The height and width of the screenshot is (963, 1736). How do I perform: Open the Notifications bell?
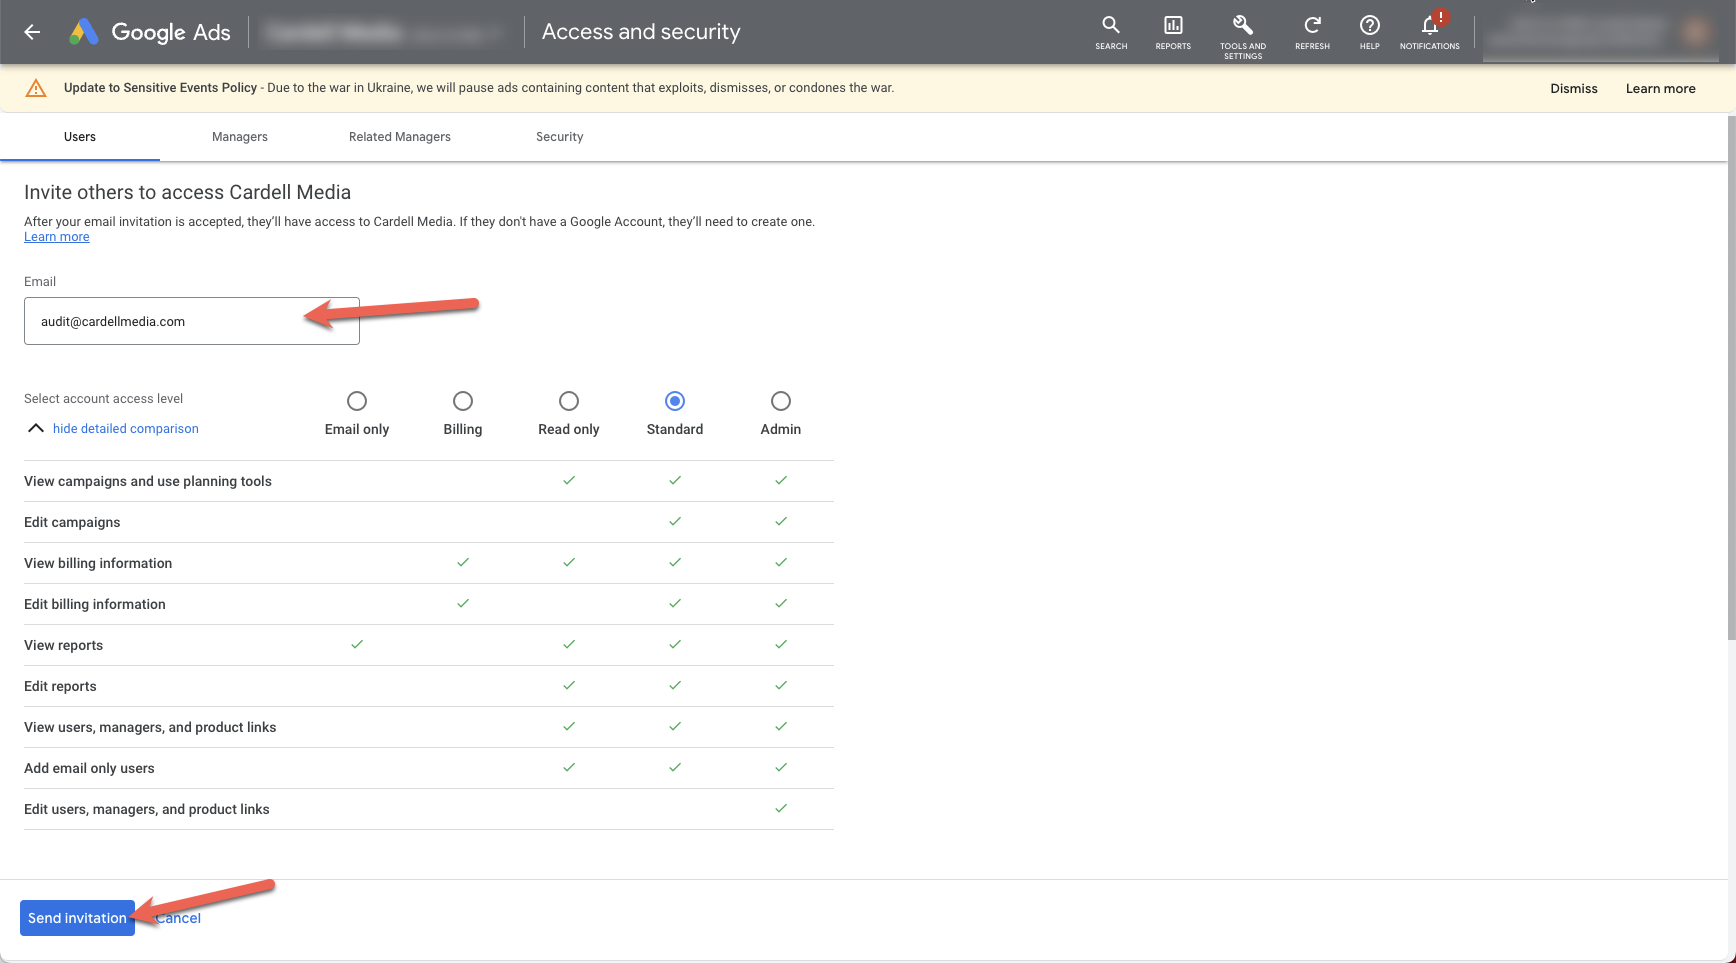click(x=1430, y=32)
